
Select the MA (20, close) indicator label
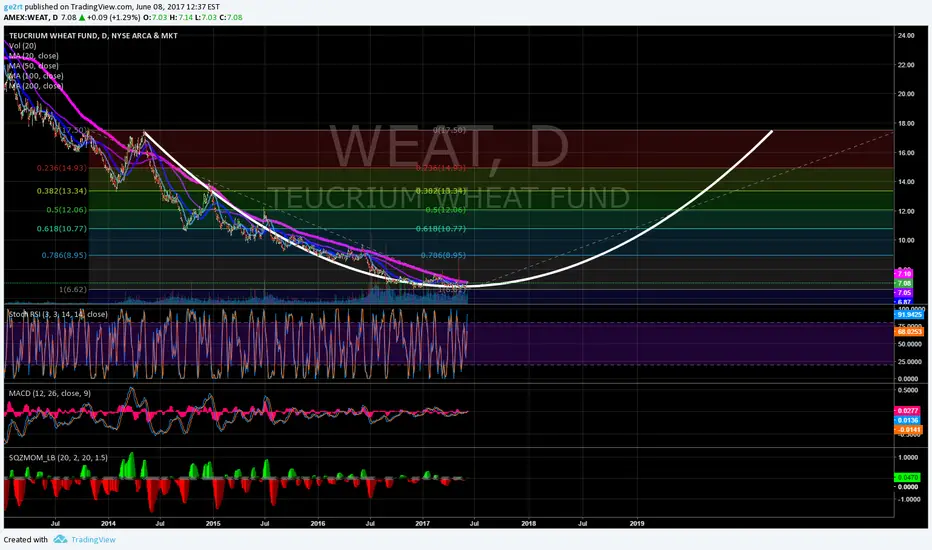[34, 56]
